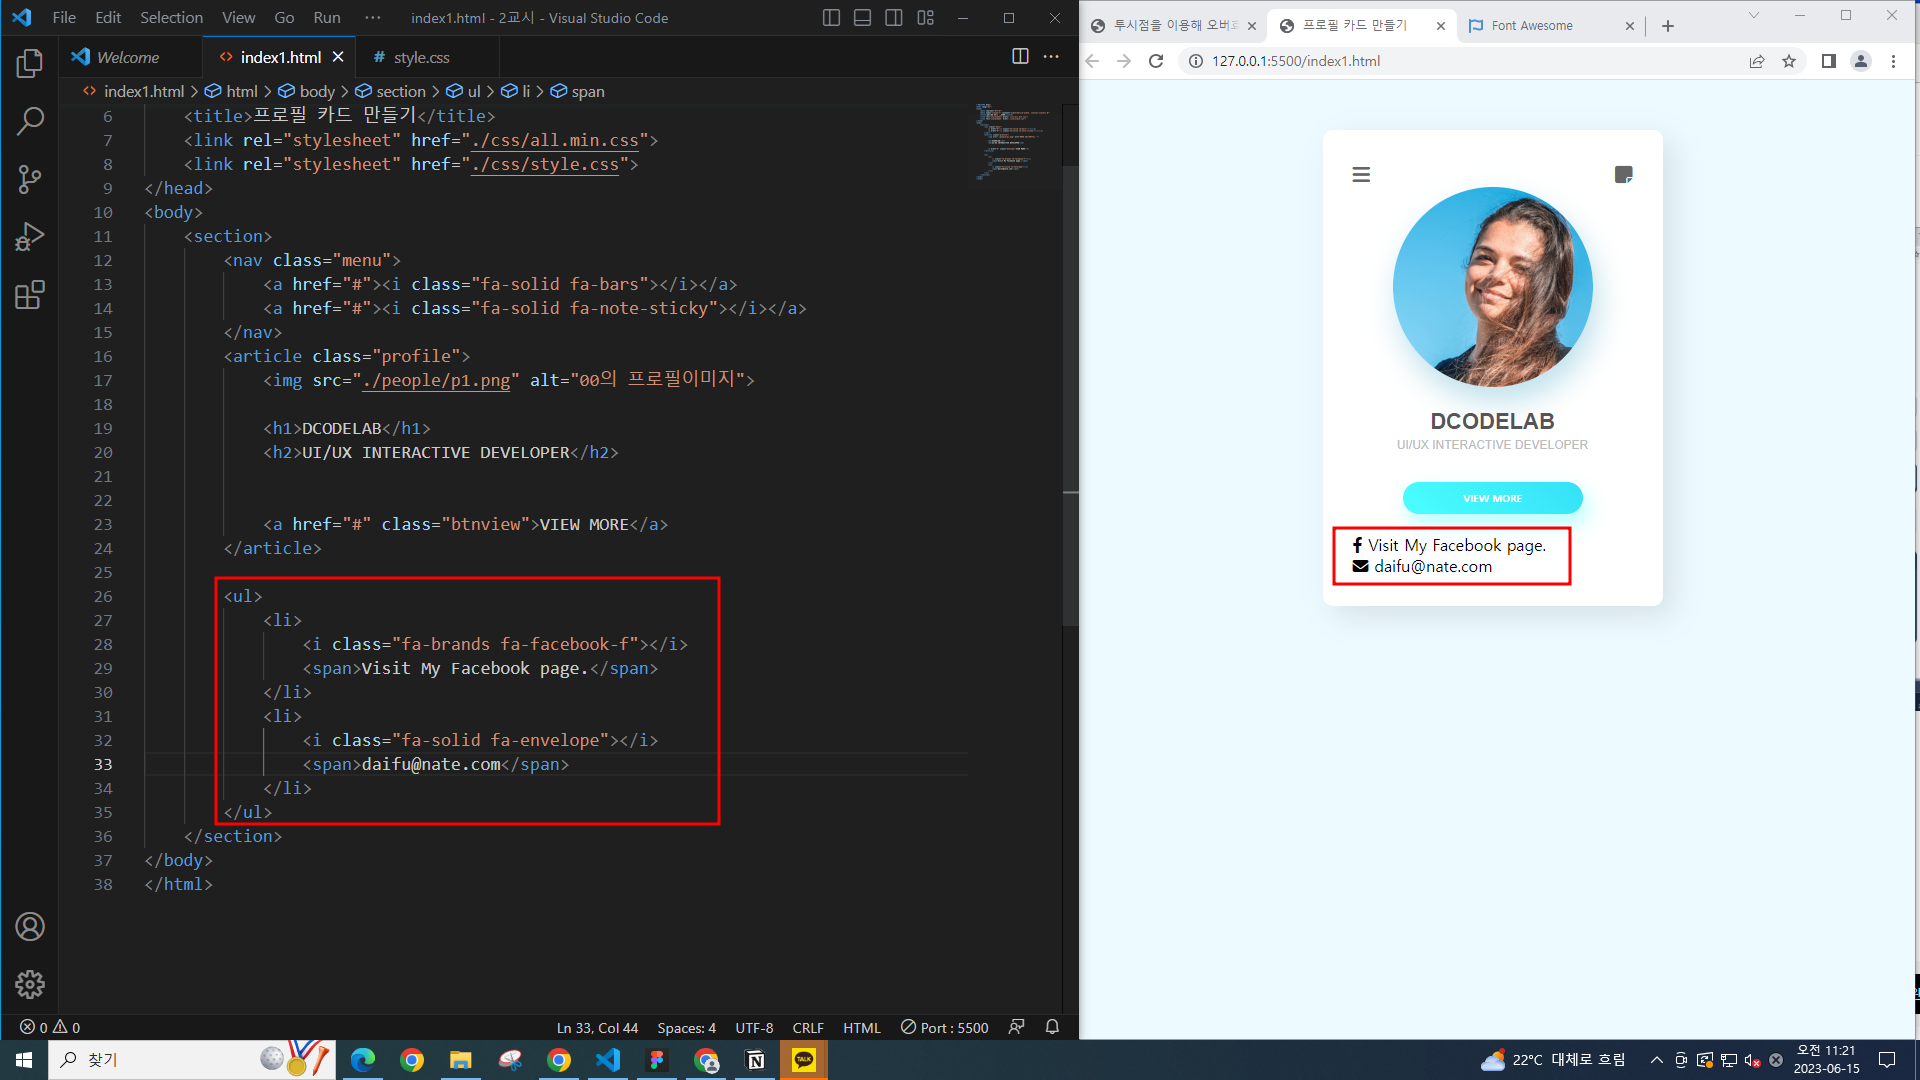
Task: Open the HTML language mode selector
Action: point(861,1028)
